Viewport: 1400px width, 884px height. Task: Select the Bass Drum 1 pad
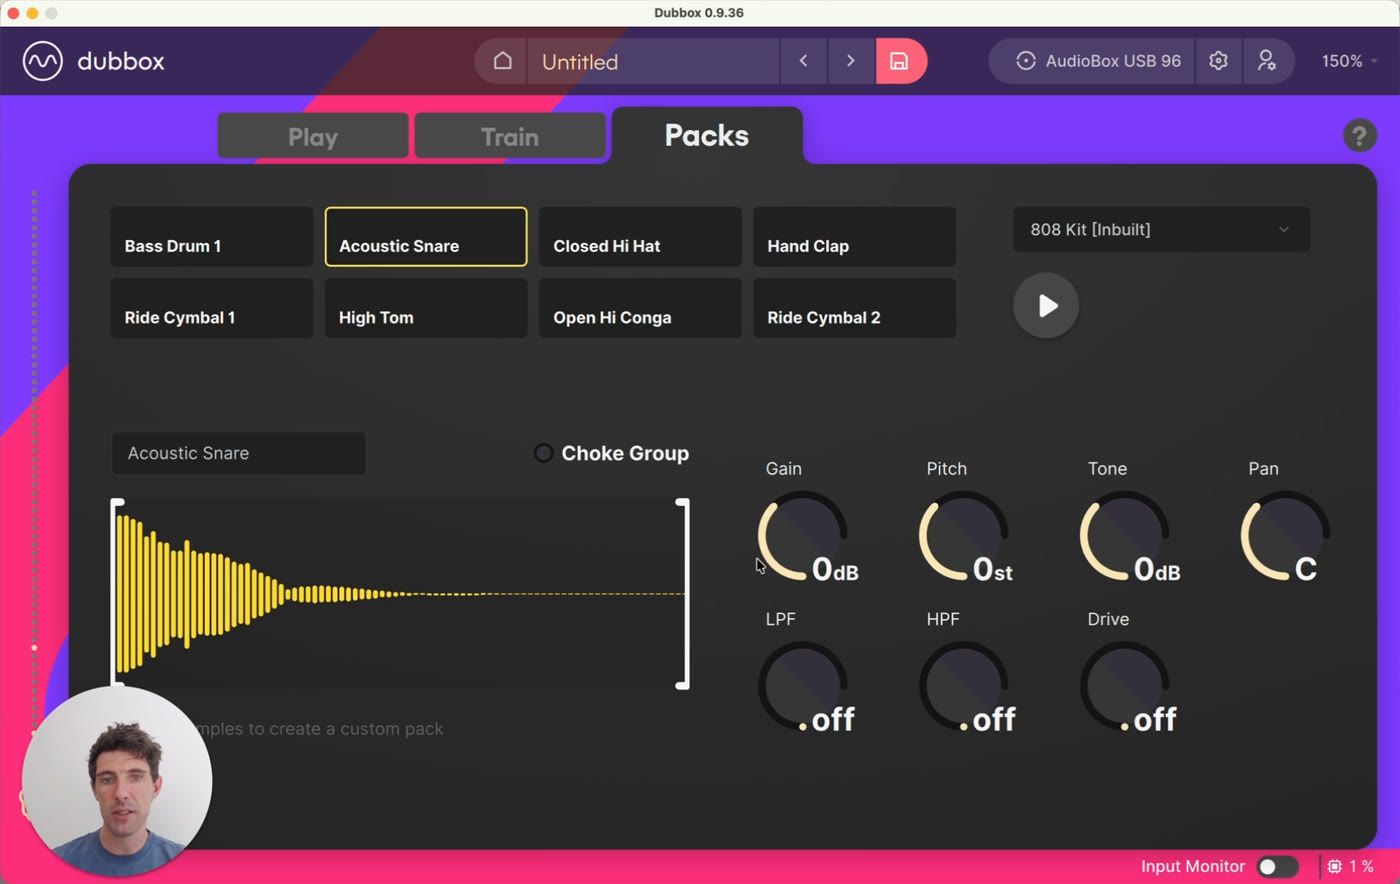point(212,237)
